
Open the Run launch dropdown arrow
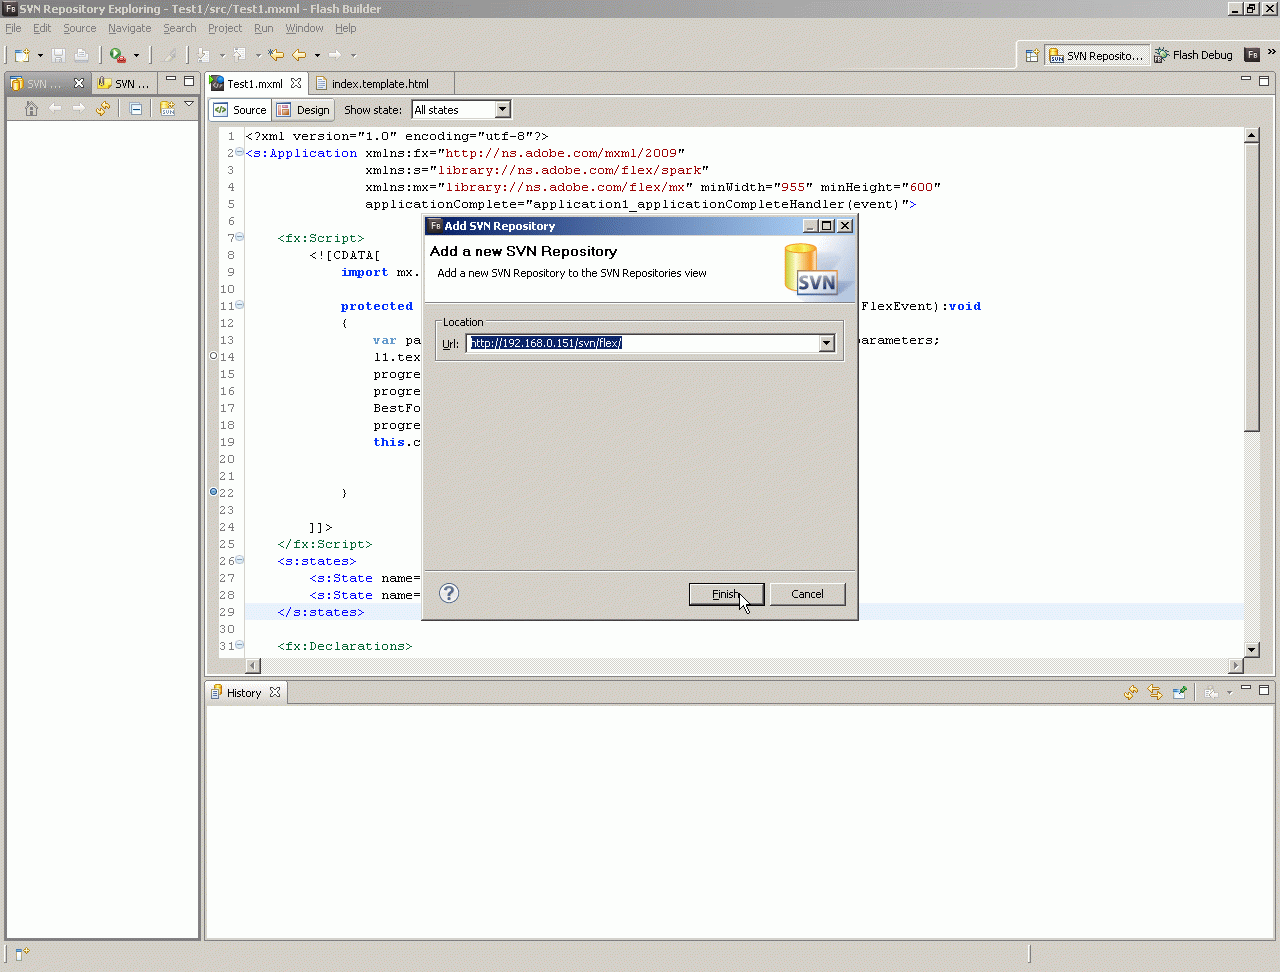click(x=136, y=56)
